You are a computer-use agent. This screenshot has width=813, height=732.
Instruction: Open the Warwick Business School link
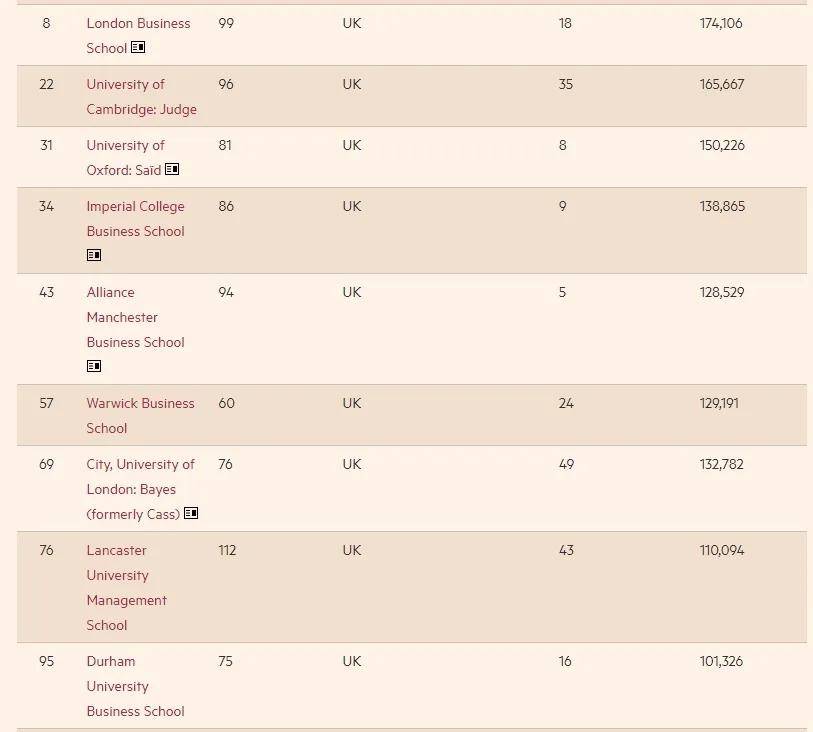[140, 415]
